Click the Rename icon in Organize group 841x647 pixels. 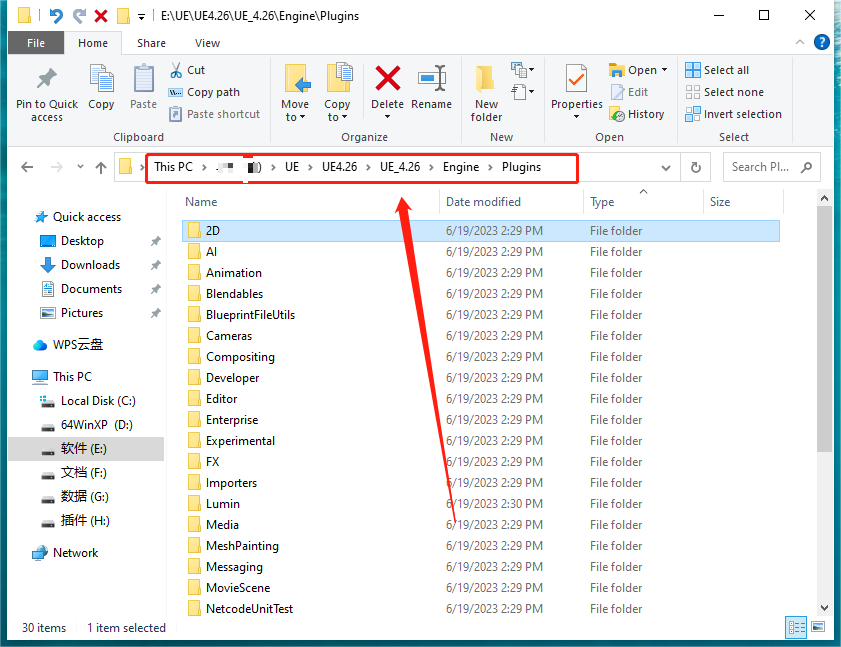[x=432, y=78]
